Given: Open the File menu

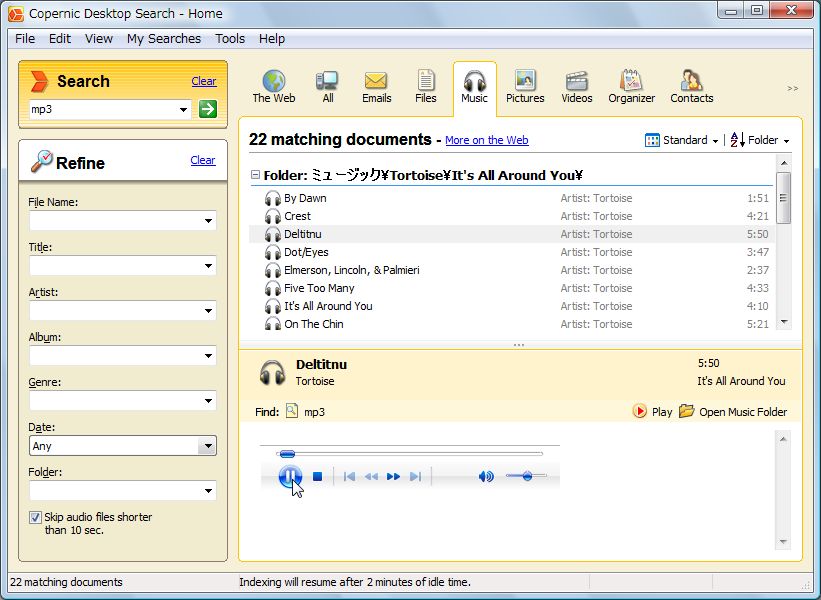Looking at the screenshot, I should click(25, 39).
